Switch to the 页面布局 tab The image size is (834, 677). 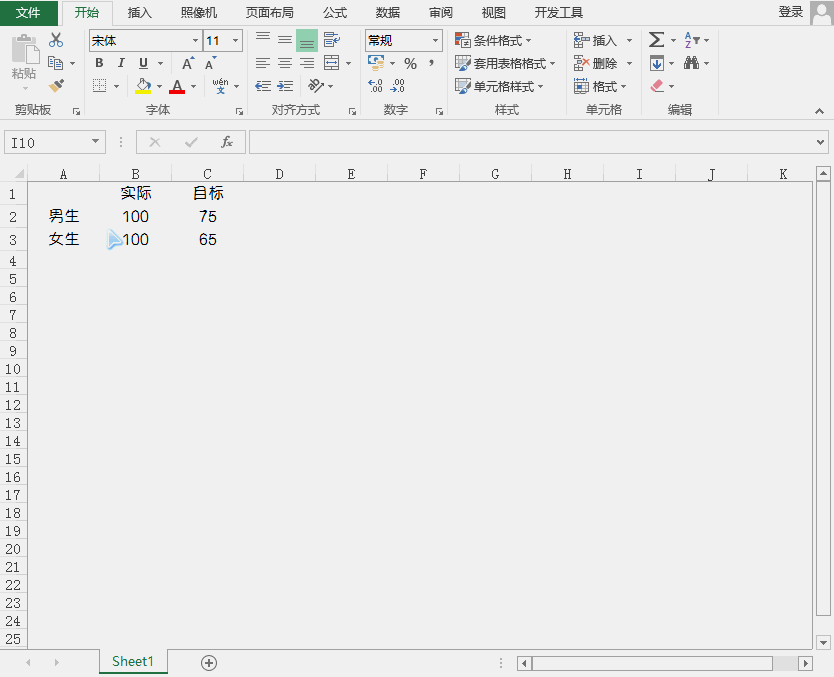click(x=270, y=12)
